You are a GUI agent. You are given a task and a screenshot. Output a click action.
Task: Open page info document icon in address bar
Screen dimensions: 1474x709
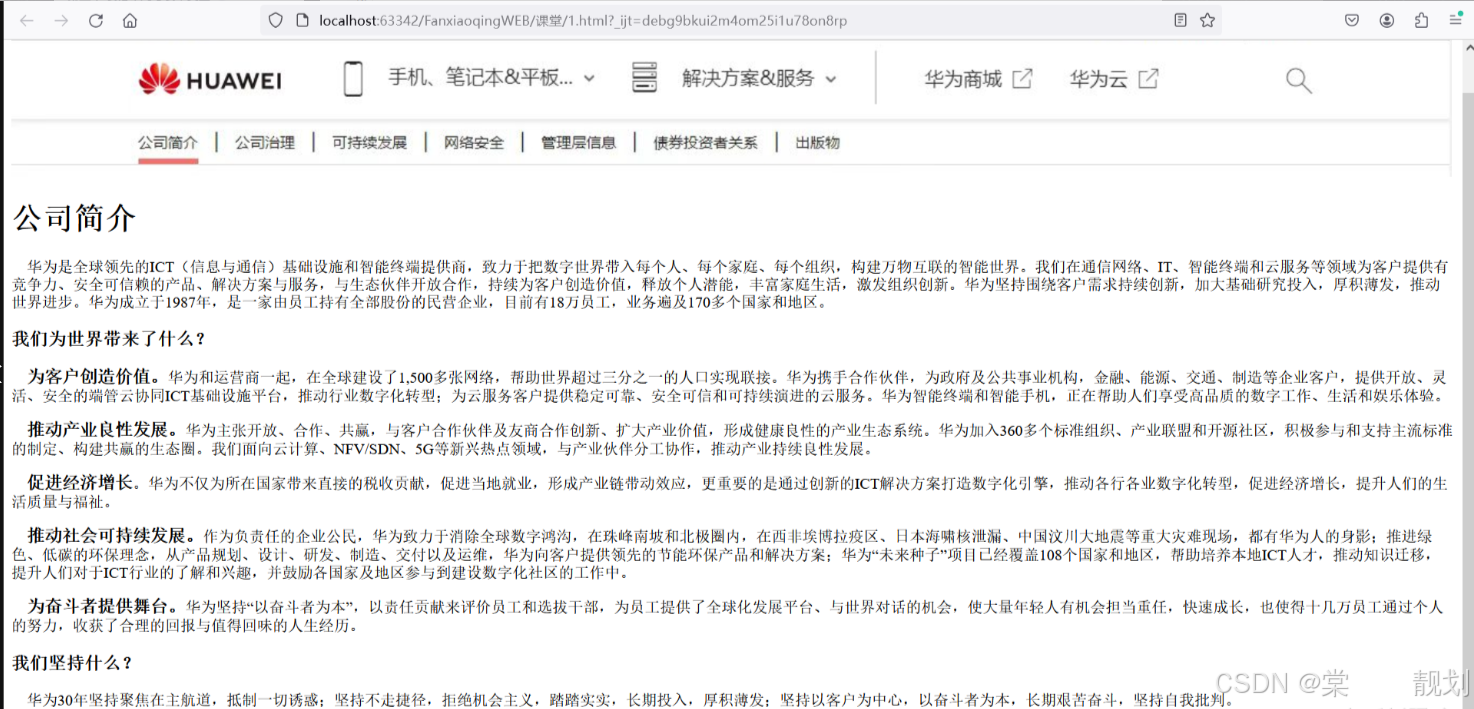click(302, 20)
